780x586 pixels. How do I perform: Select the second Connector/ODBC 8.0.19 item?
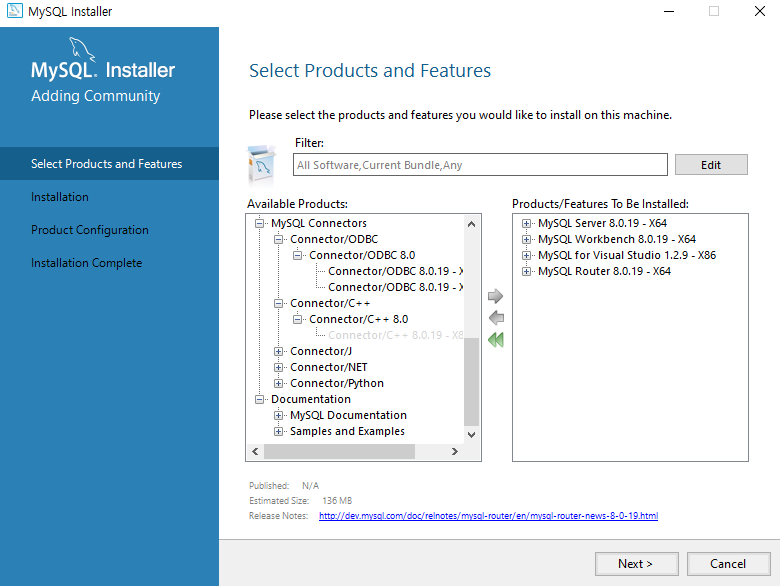pyautogui.click(x=395, y=287)
